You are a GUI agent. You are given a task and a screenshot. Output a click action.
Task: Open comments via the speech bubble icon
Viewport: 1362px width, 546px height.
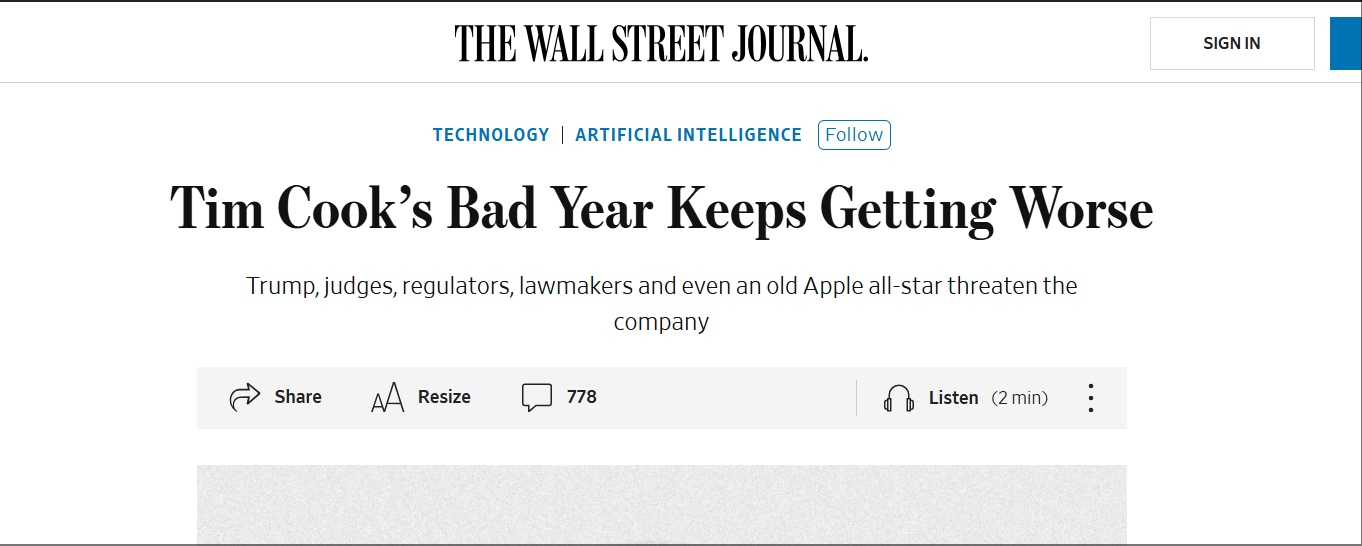tap(537, 397)
